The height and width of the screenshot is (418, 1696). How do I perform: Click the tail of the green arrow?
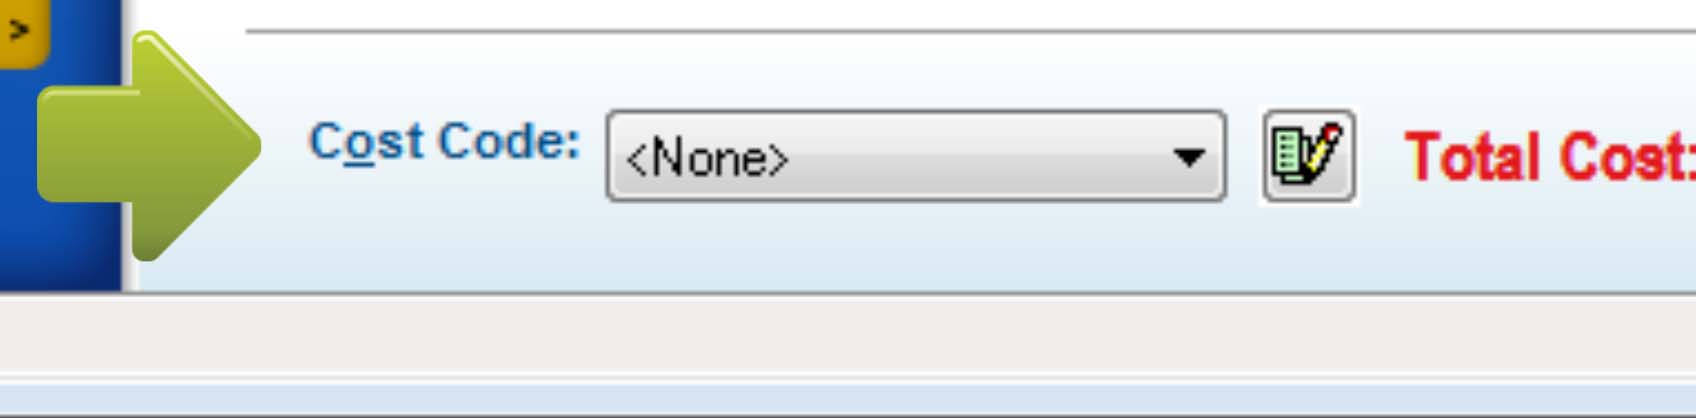[85, 146]
